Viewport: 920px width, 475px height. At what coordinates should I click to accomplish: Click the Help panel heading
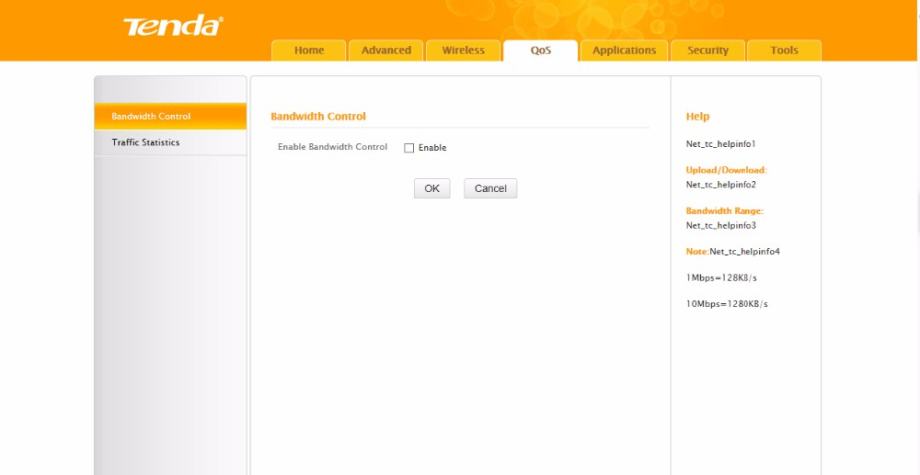click(697, 117)
